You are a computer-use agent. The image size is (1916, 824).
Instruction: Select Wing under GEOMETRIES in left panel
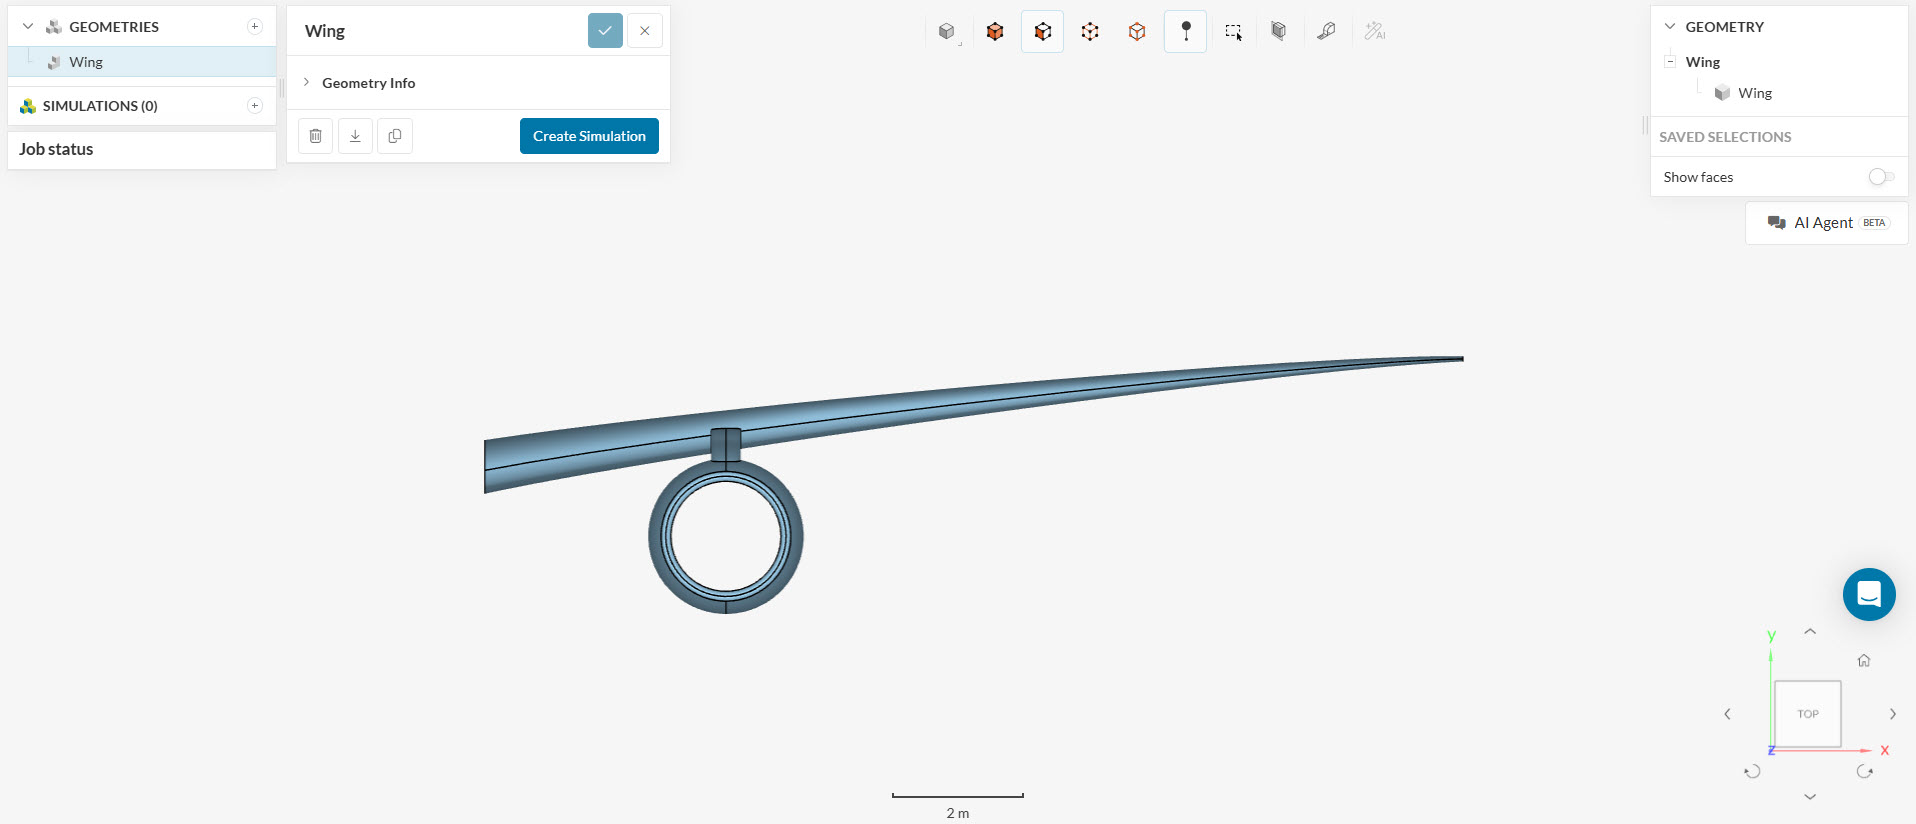tap(142, 62)
